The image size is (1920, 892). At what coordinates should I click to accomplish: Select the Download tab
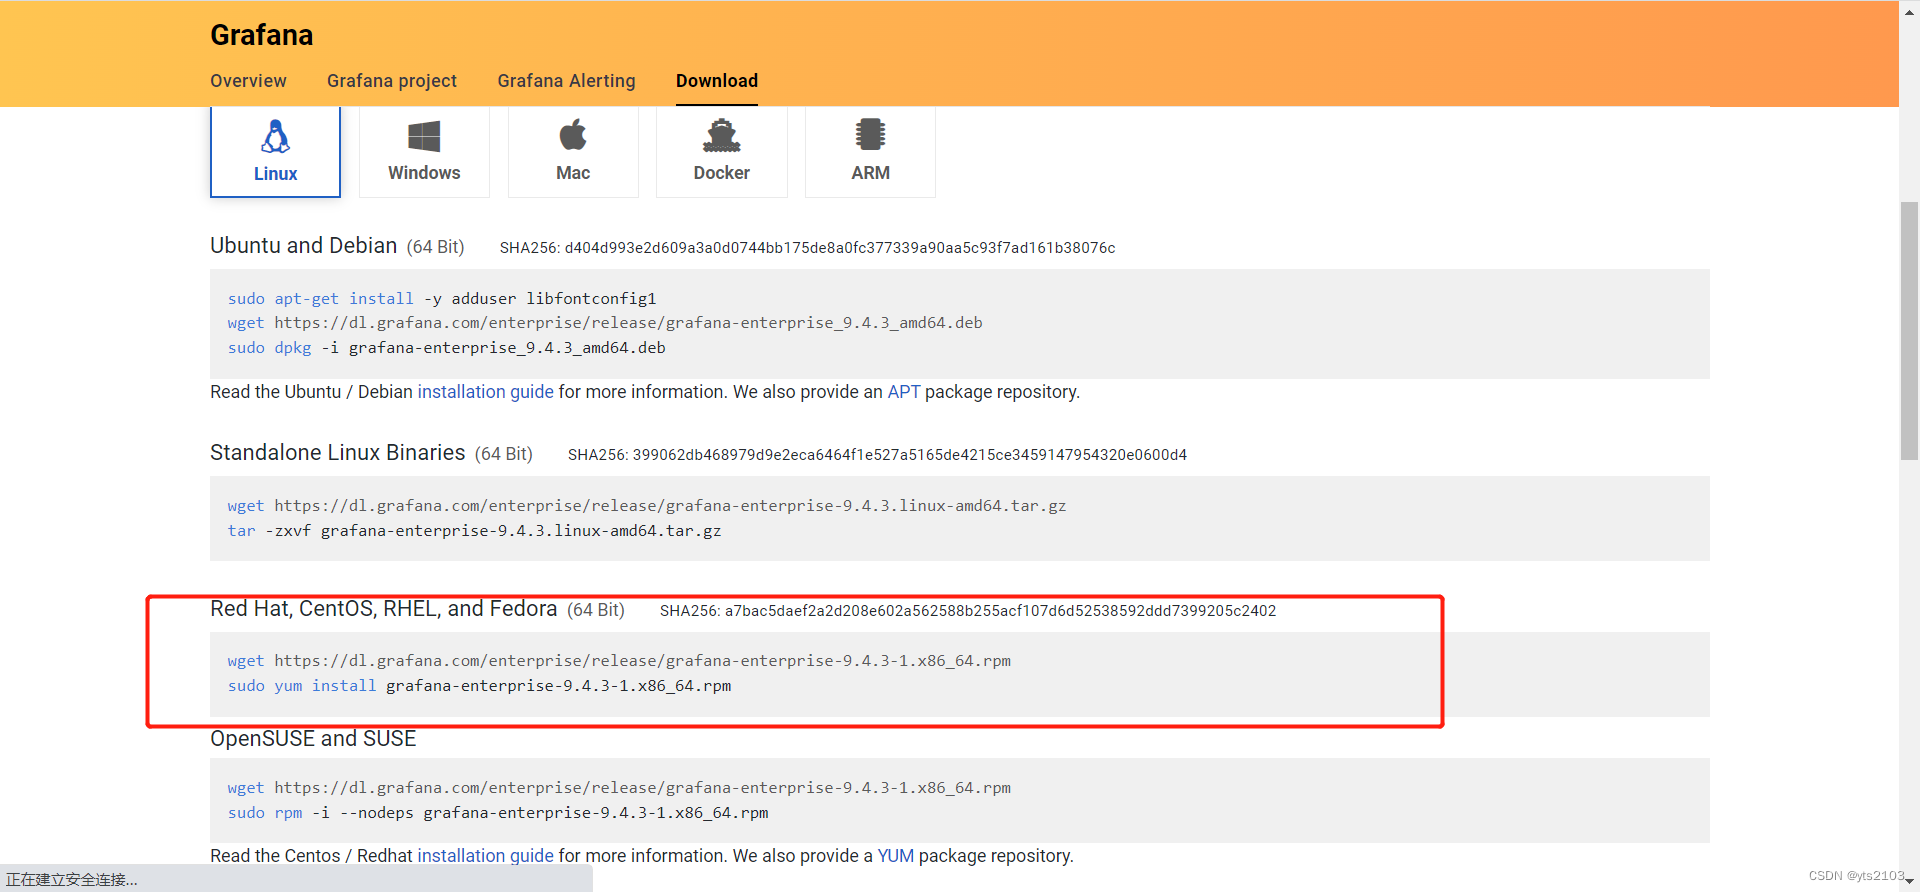[x=717, y=81]
